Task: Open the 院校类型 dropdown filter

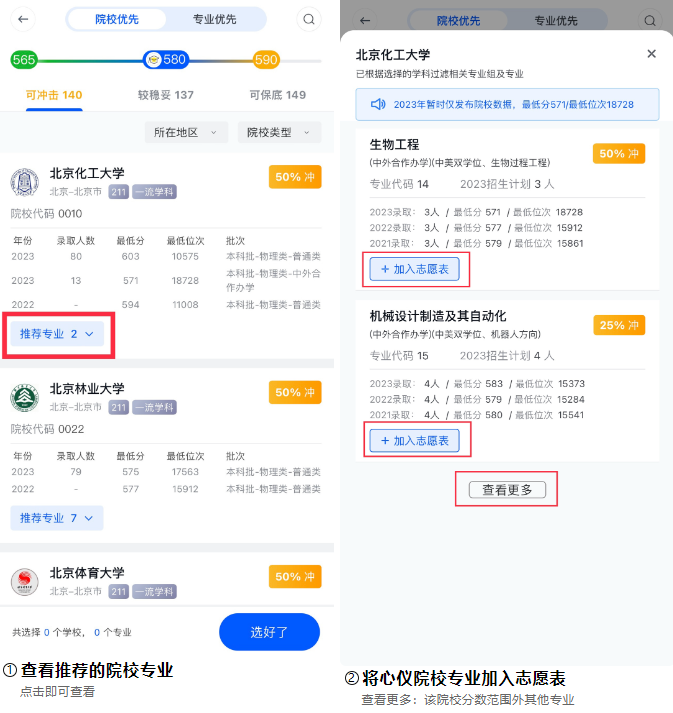Action: (278, 132)
